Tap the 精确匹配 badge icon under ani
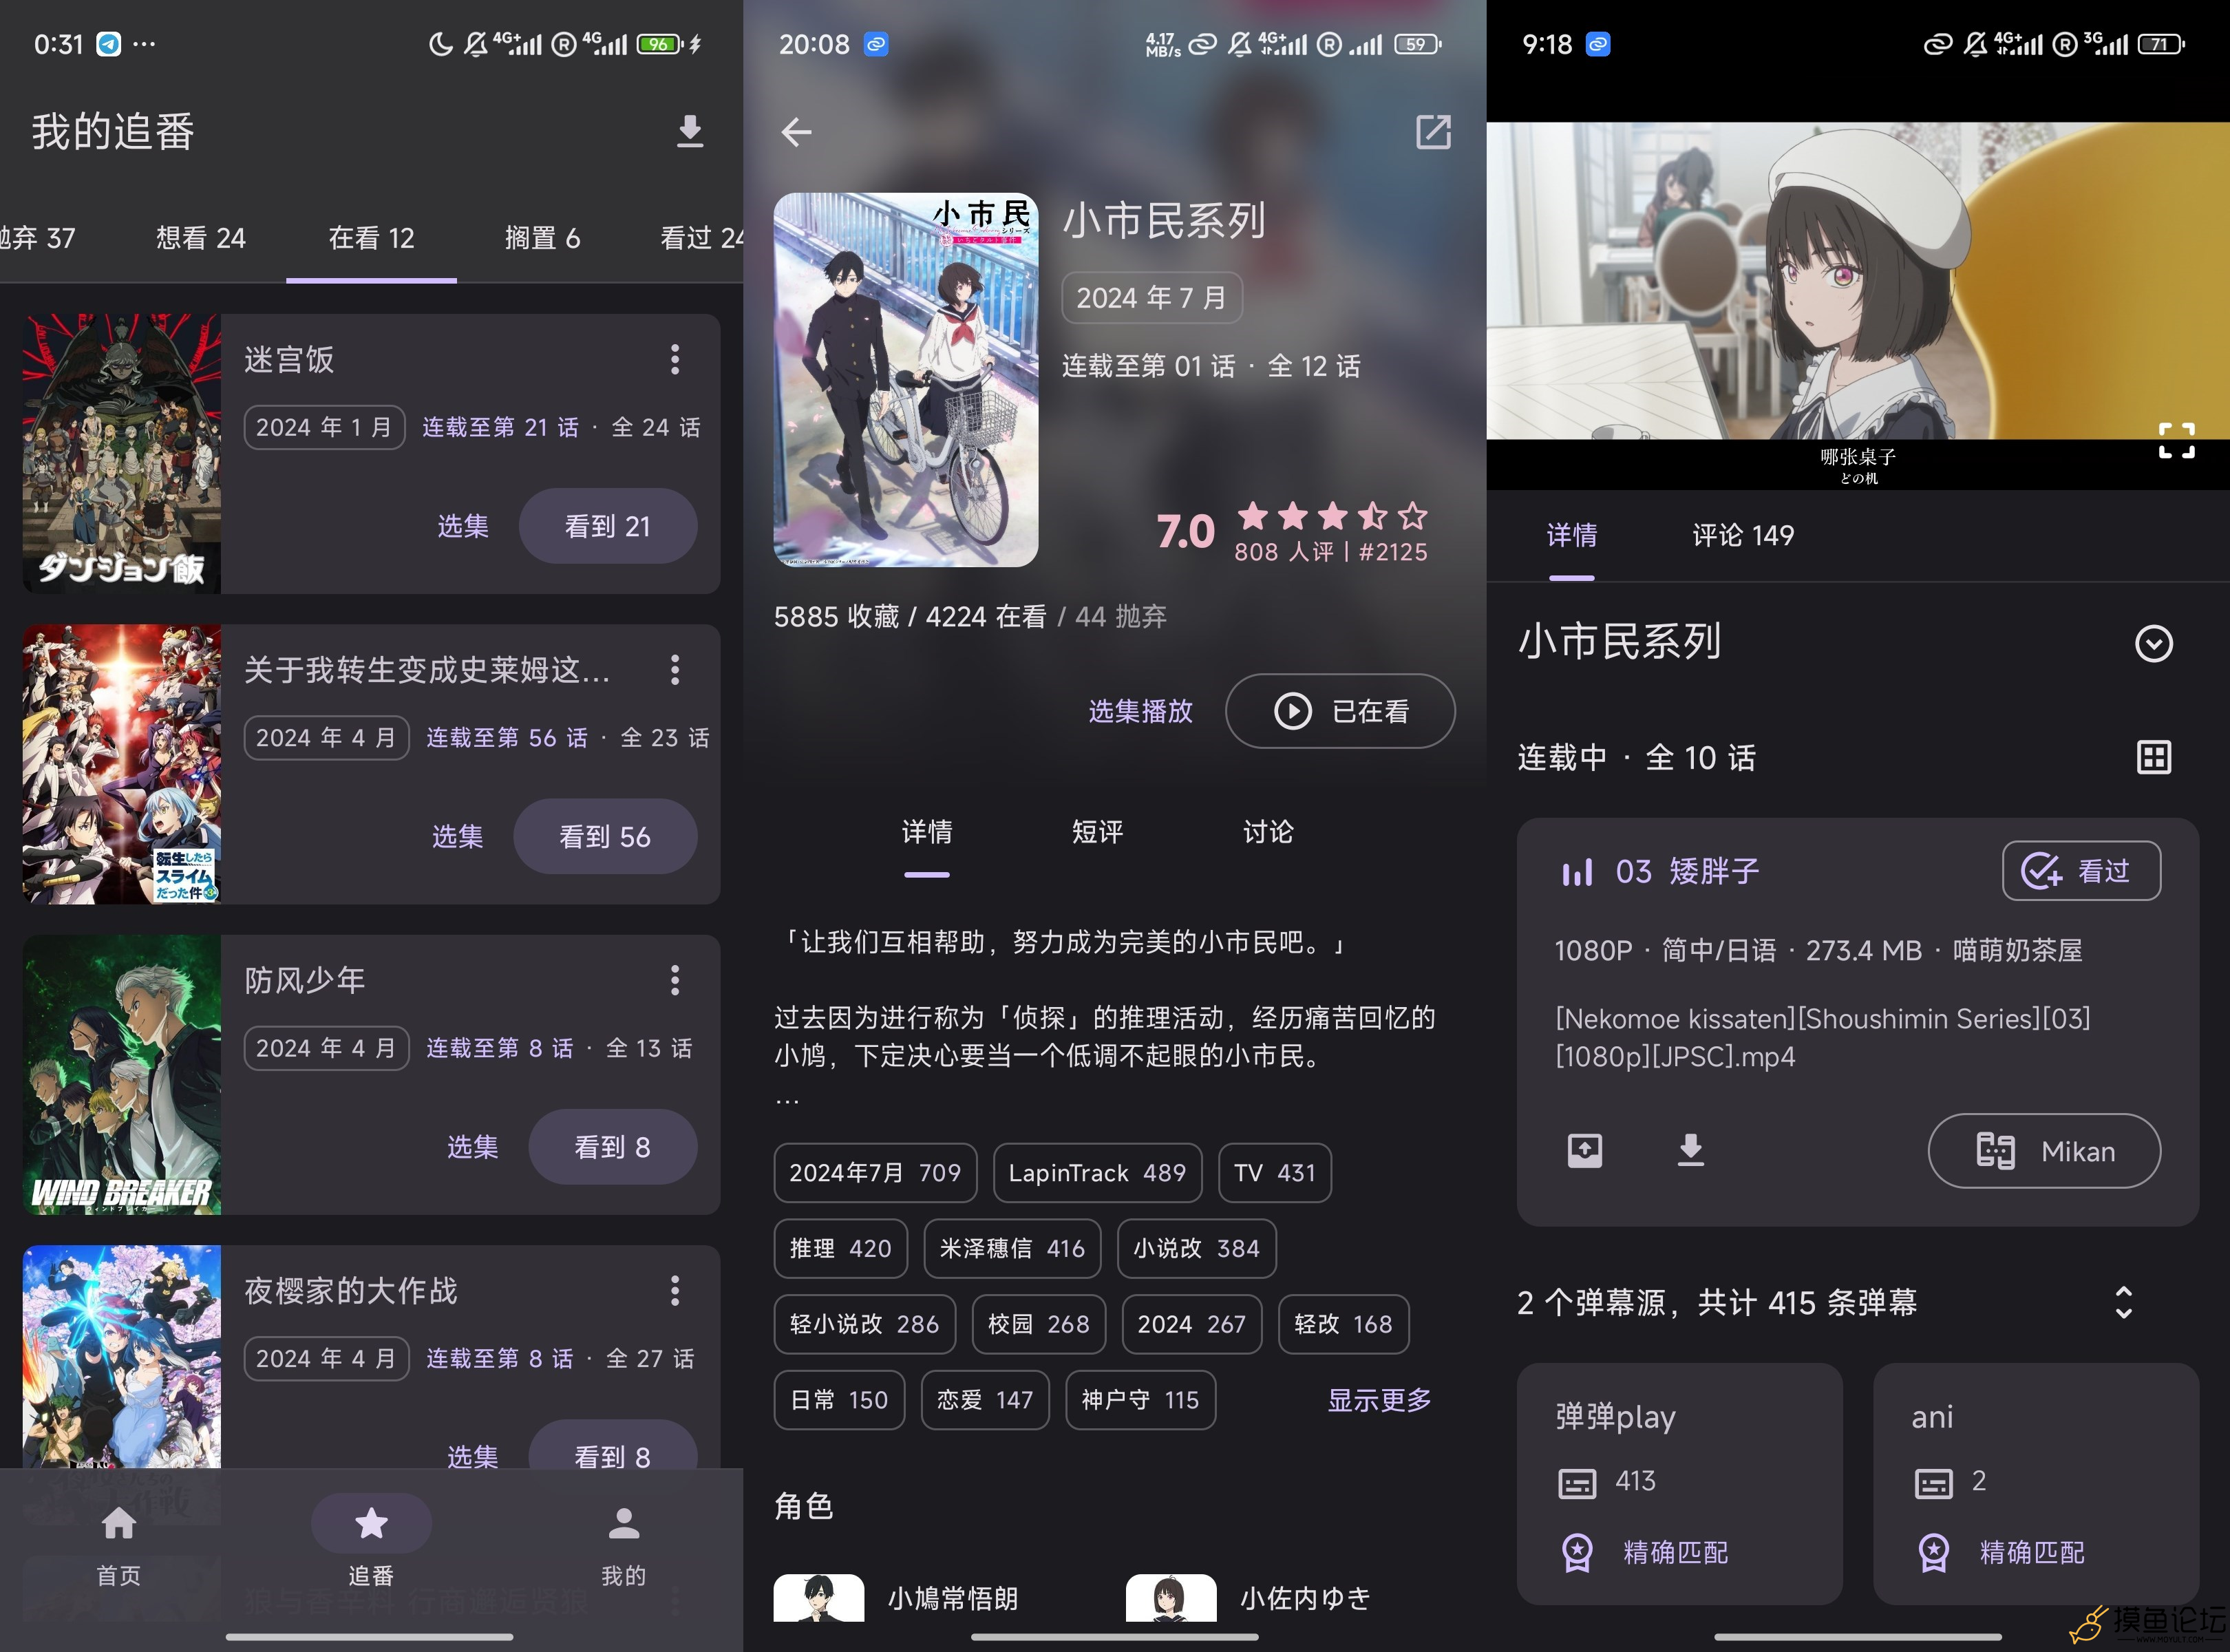This screenshot has width=2230, height=1652. [x=1933, y=1553]
